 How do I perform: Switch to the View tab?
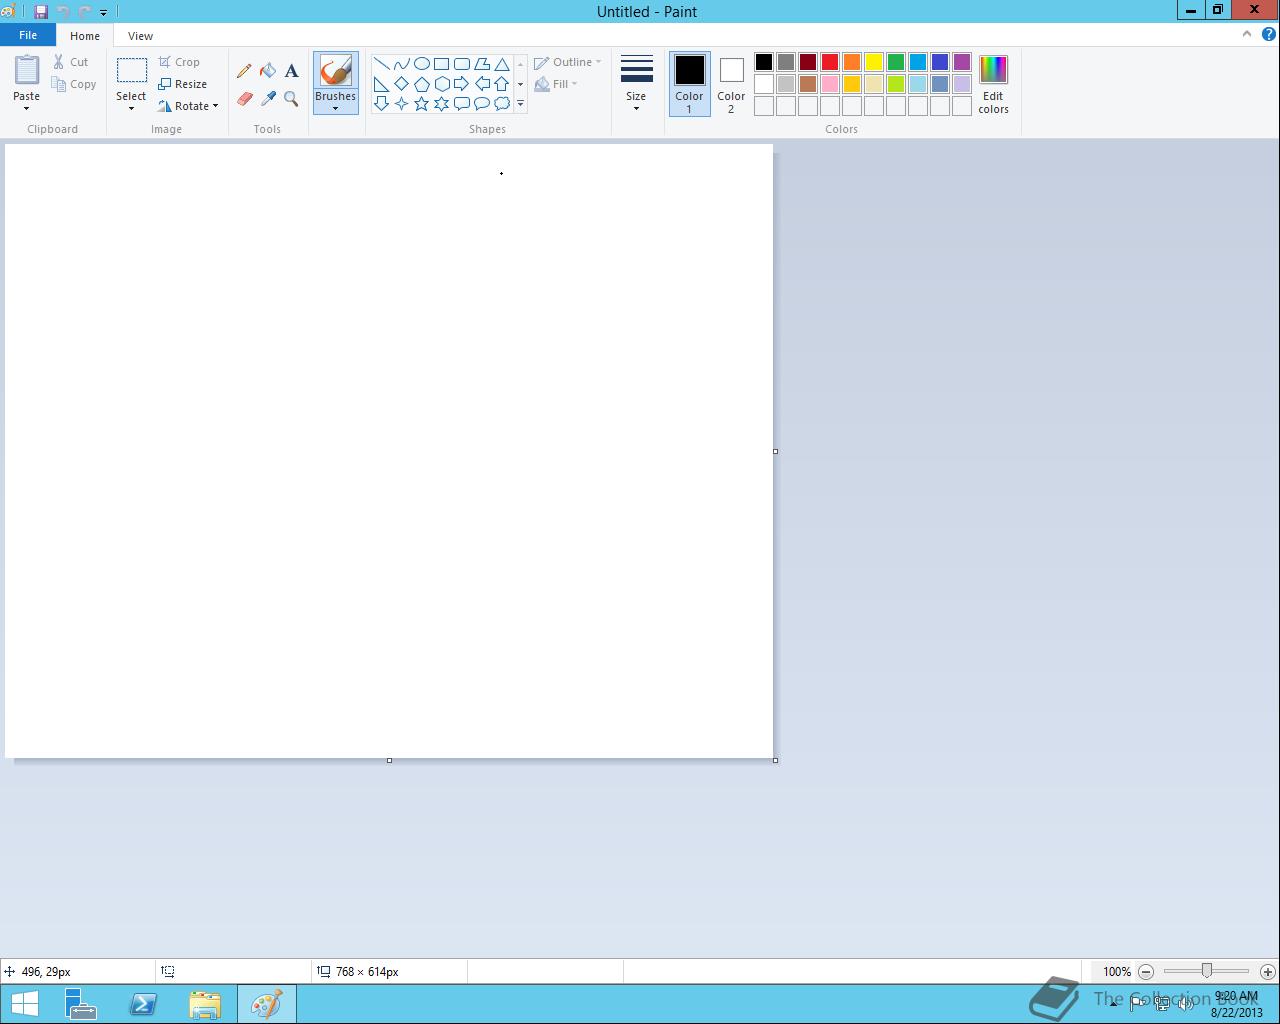(140, 36)
